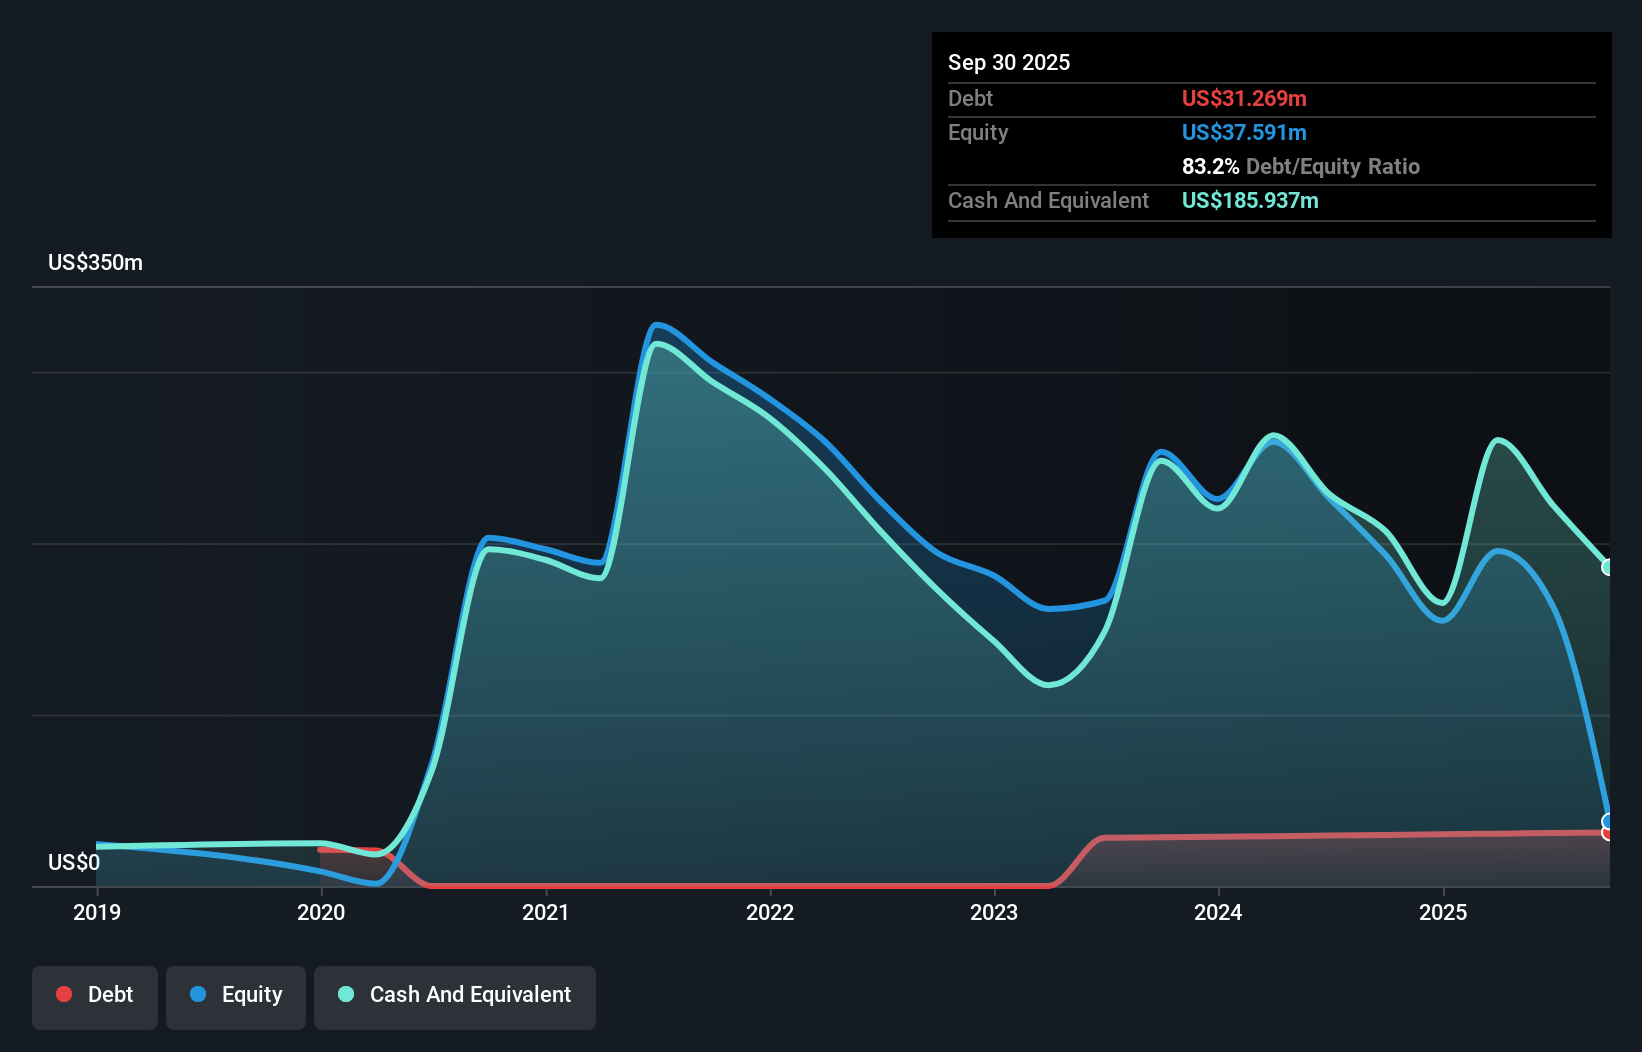Image resolution: width=1642 pixels, height=1052 pixels.
Task: Click the 2025 x-axis label
Action: click(x=1443, y=912)
